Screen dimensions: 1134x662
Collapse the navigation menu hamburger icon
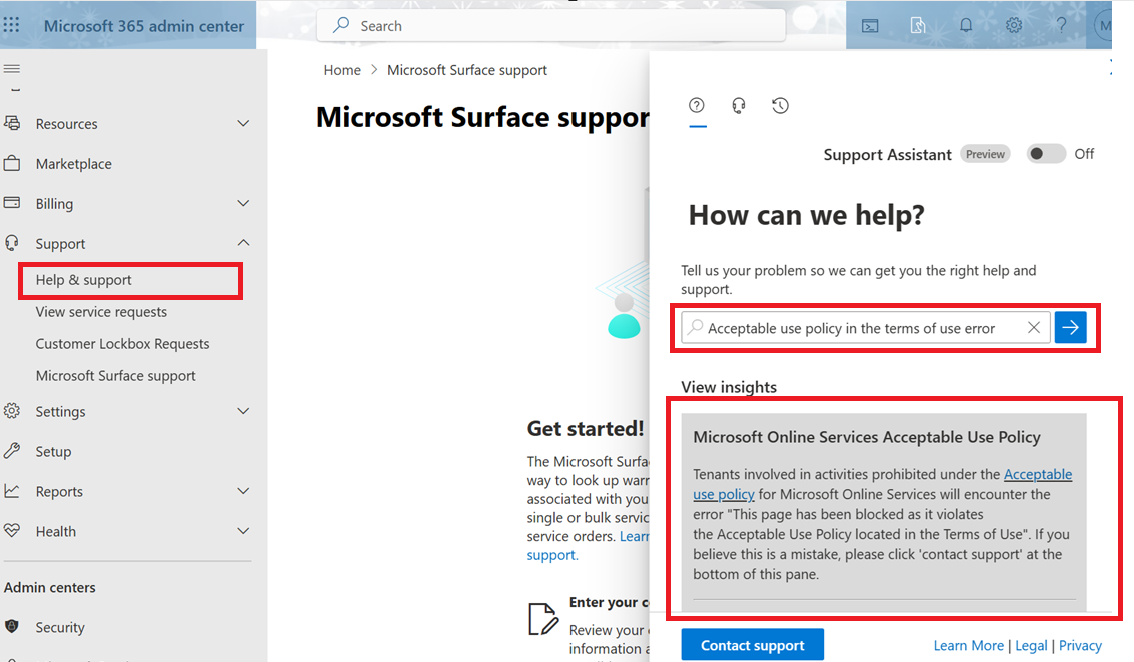(12, 69)
